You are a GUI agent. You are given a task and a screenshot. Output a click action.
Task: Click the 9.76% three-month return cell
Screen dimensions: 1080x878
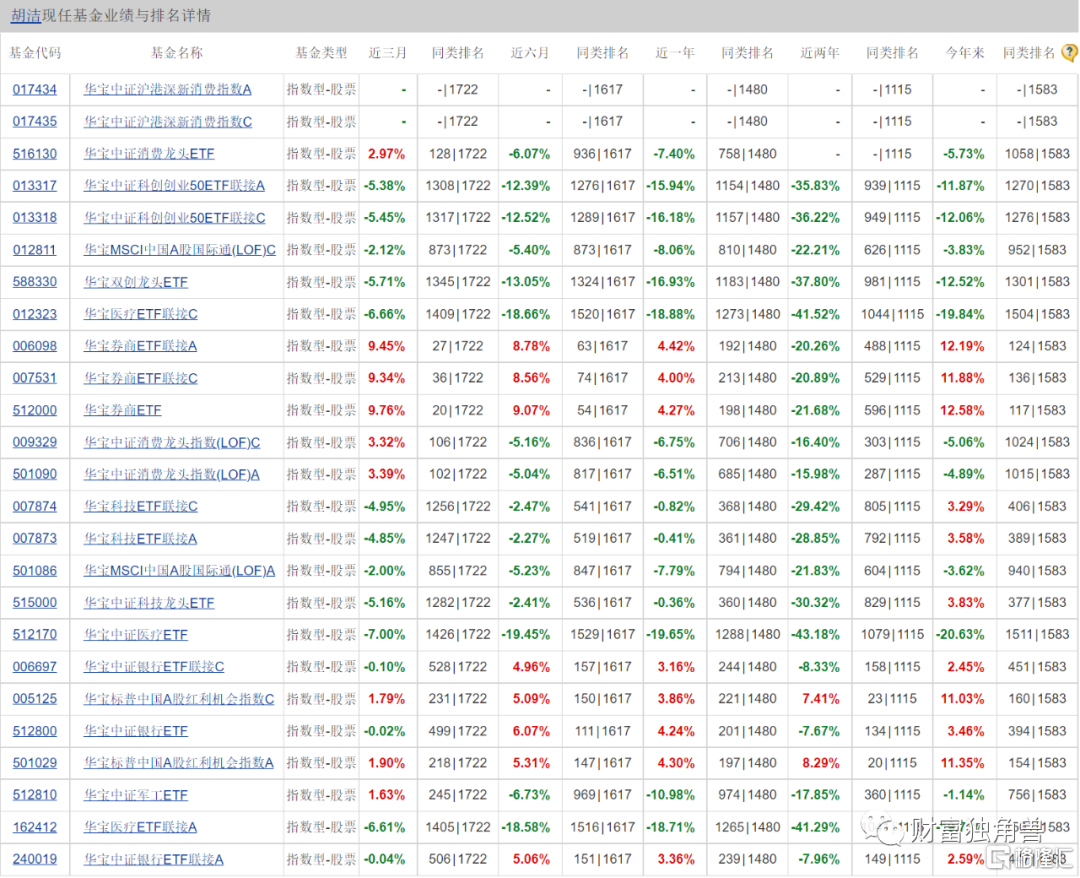[x=386, y=410]
